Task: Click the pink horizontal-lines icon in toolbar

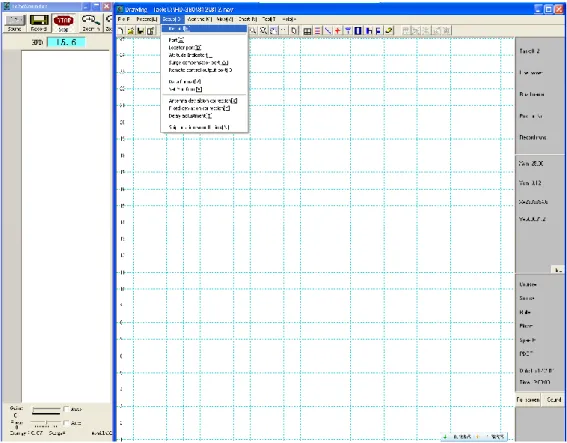Action: (317, 31)
